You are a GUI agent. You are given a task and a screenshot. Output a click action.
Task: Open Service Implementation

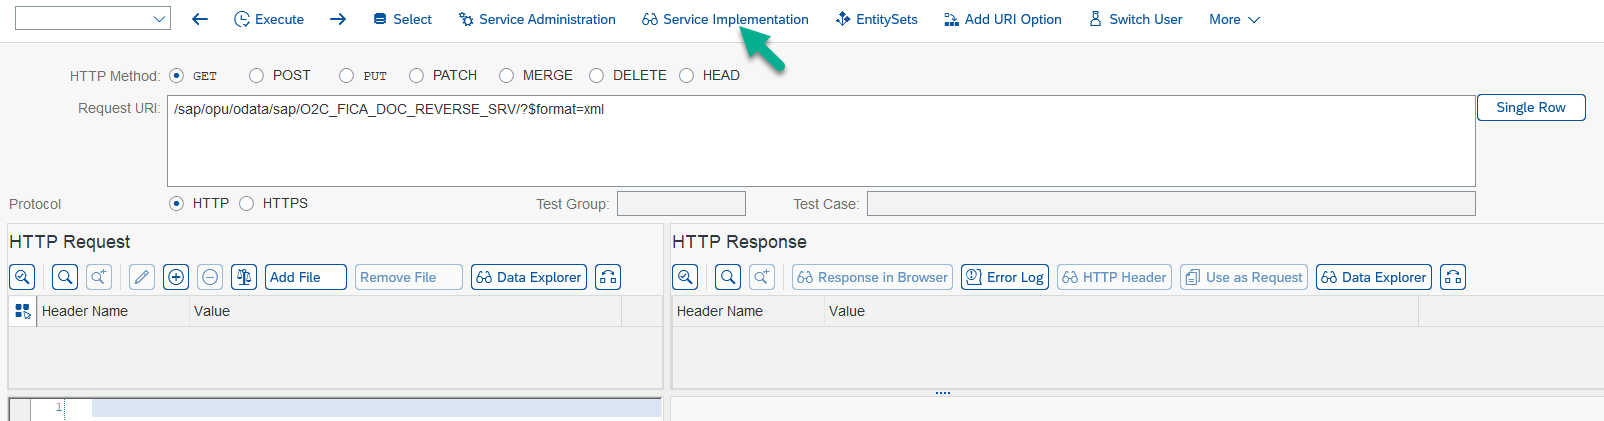coord(725,19)
